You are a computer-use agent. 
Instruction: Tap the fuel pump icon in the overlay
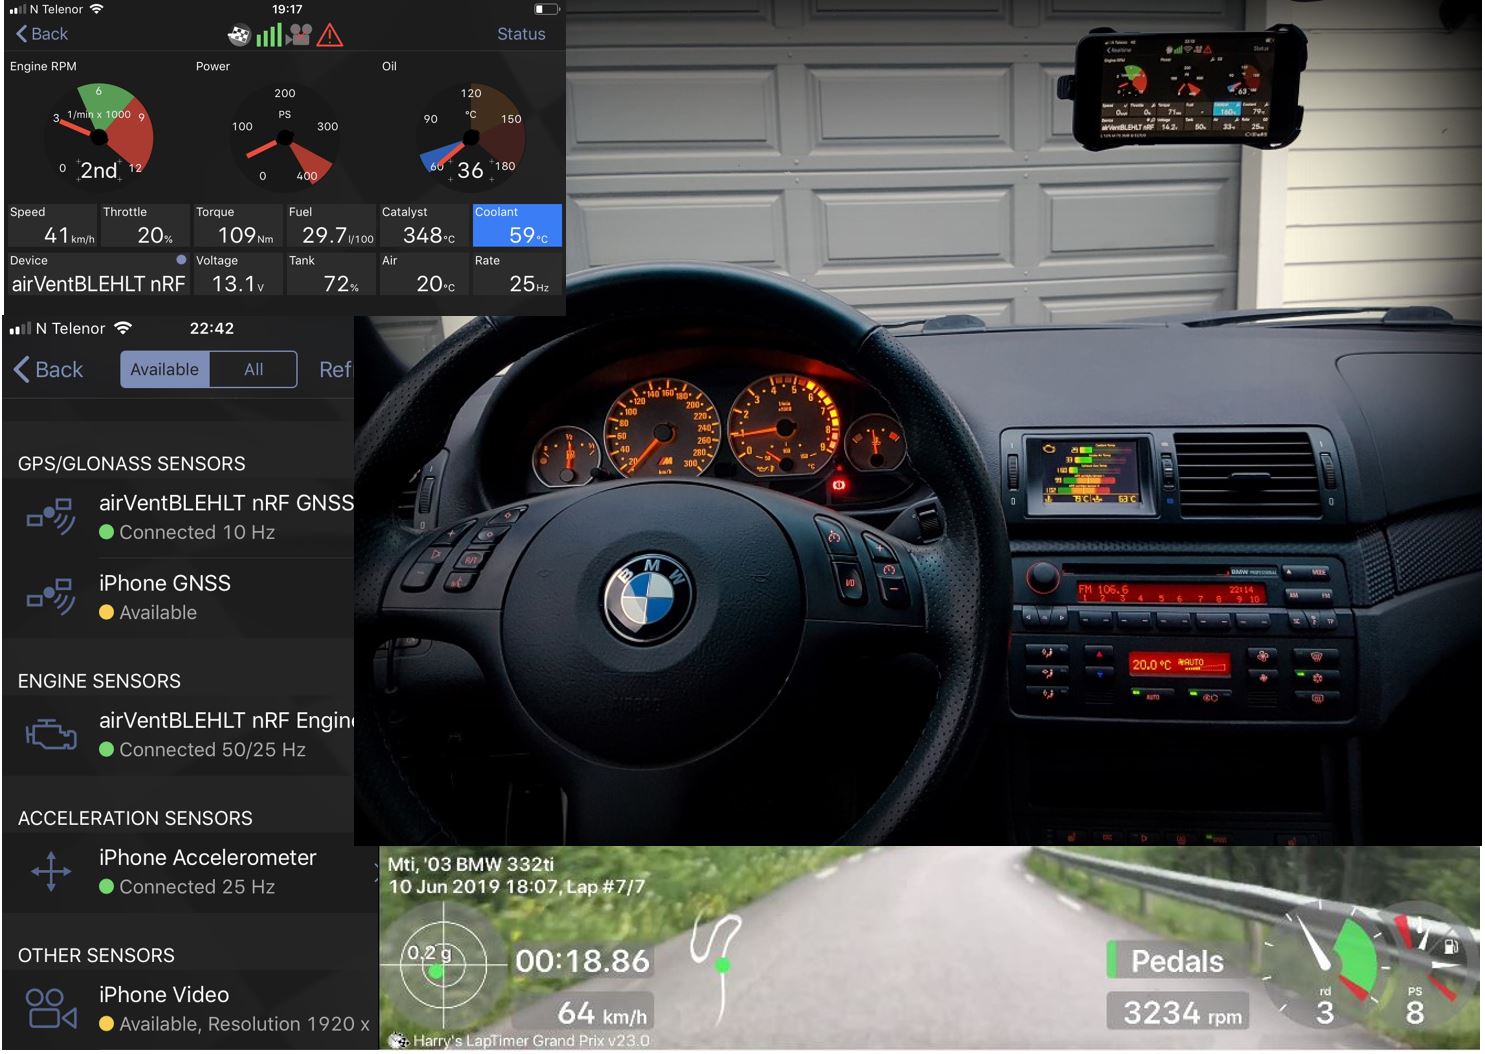pyautogui.click(x=1450, y=945)
